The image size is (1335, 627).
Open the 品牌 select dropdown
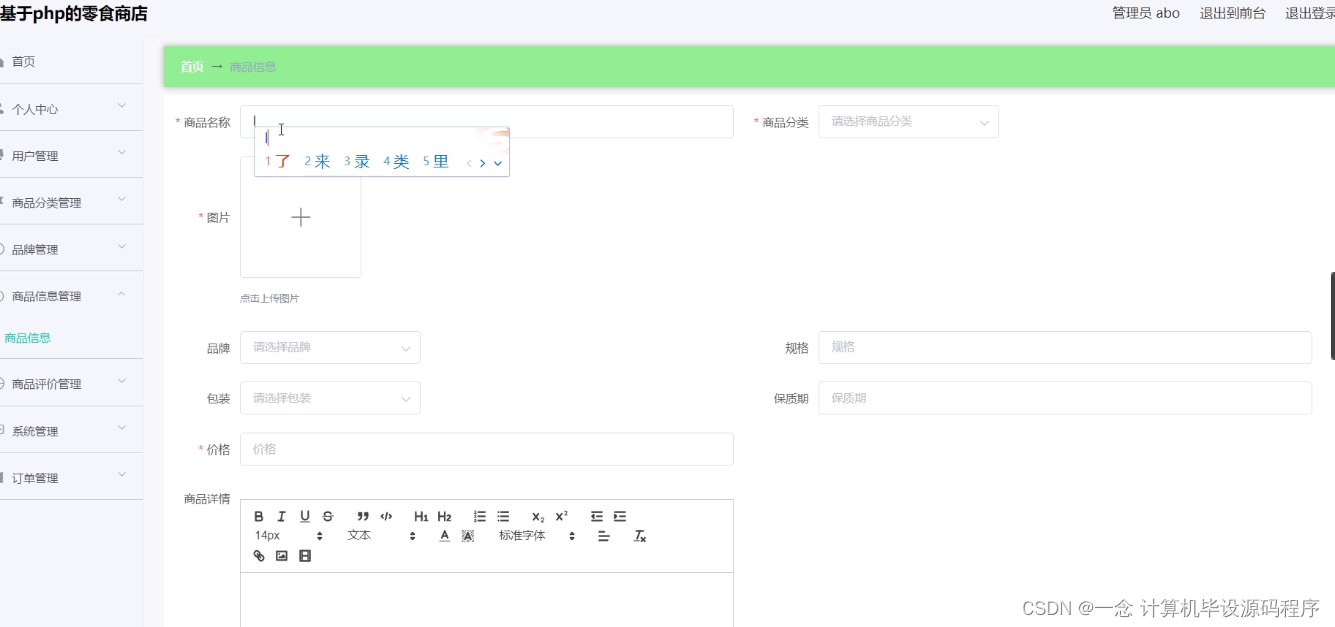pos(330,347)
